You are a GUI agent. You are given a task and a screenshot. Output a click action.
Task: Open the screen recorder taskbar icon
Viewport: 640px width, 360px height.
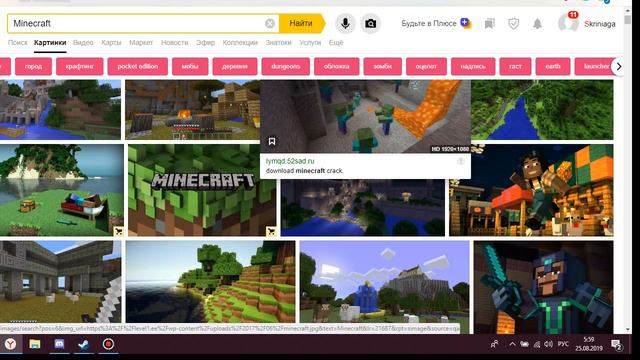108,344
